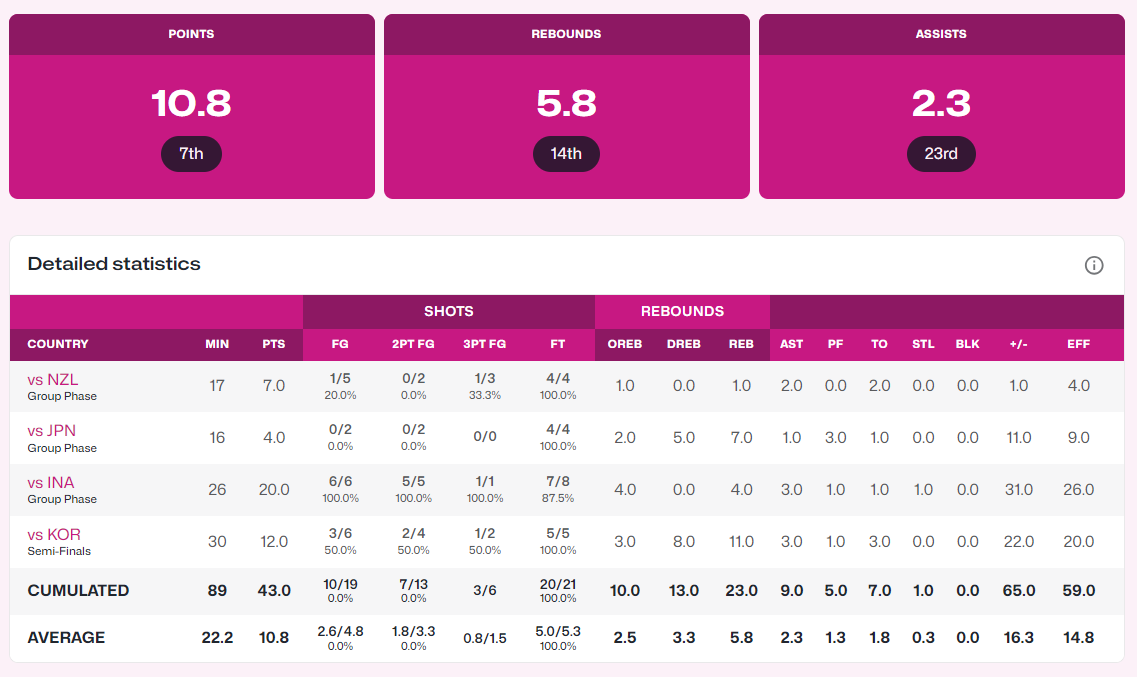The height and width of the screenshot is (677, 1137).
Task: Click the 23rd rank badge under Assists
Action: [x=941, y=154]
